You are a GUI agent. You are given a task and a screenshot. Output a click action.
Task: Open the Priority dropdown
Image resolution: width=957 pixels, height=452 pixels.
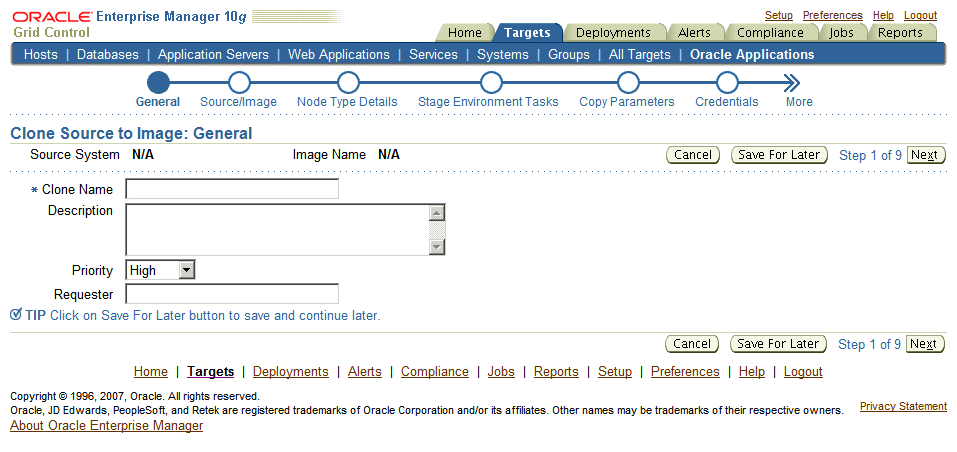(x=160, y=270)
